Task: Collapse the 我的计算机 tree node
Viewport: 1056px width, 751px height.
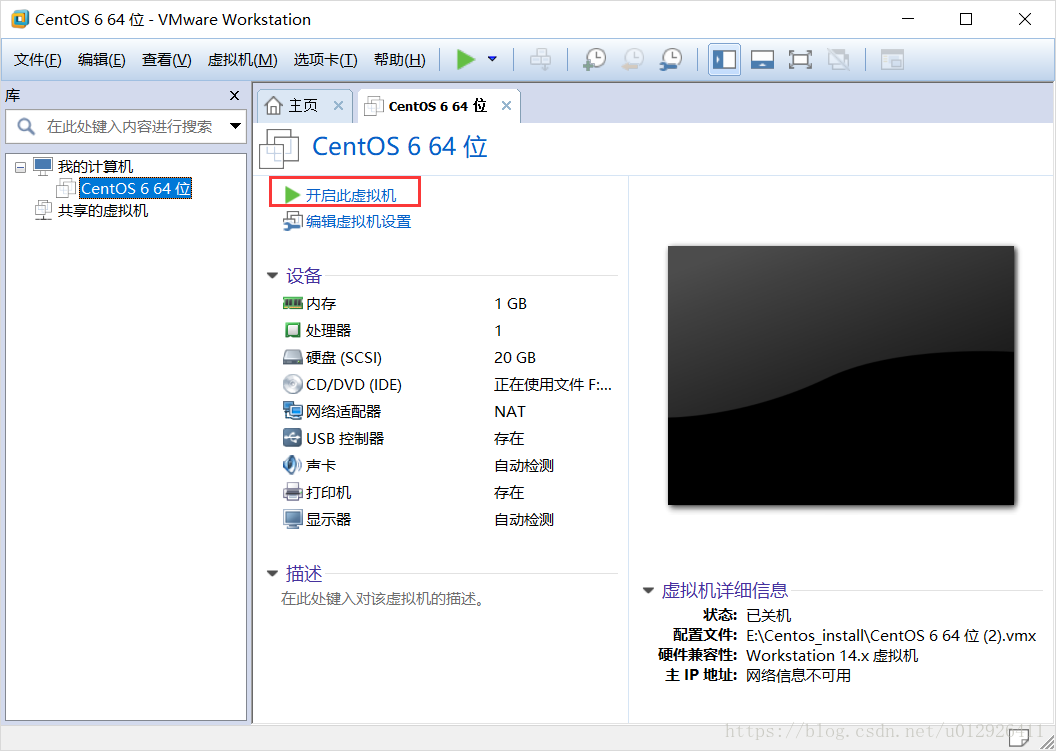Action: pos(21,166)
